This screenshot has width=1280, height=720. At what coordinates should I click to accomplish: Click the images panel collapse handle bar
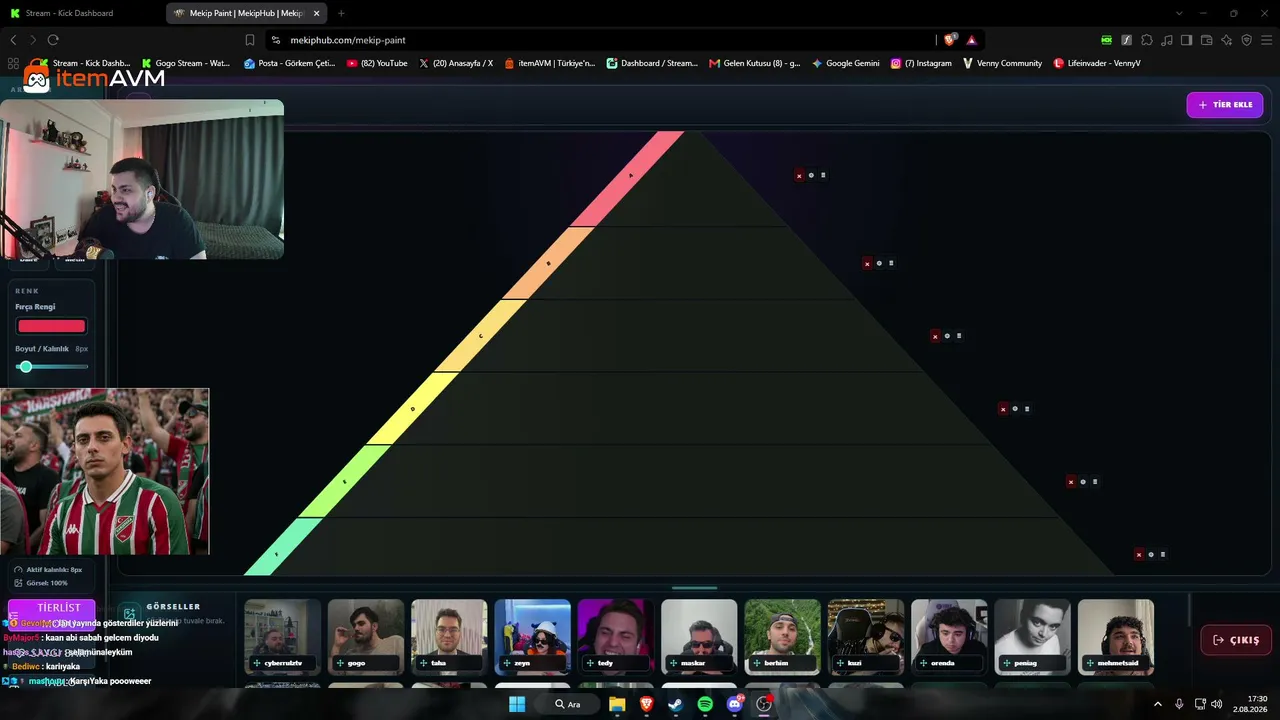(694, 588)
